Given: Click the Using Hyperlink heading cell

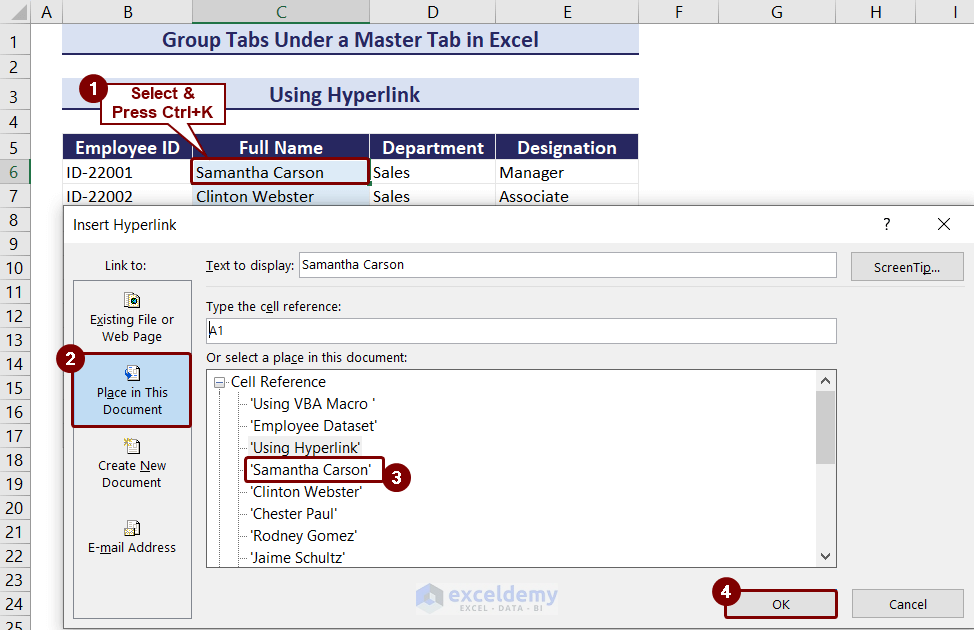Looking at the screenshot, I should pyautogui.click(x=350, y=94).
